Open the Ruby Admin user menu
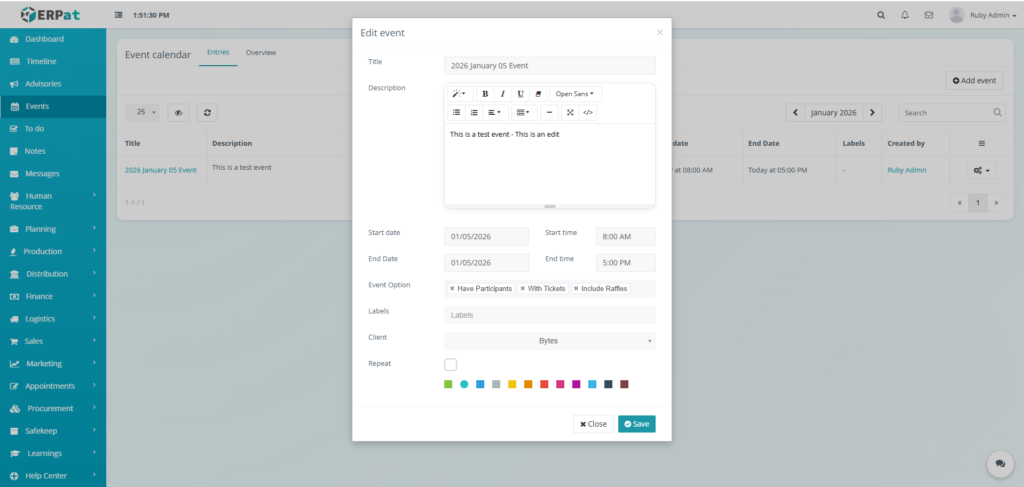The width and height of the screenshot is (1024, 487). (x=983, y=15)
